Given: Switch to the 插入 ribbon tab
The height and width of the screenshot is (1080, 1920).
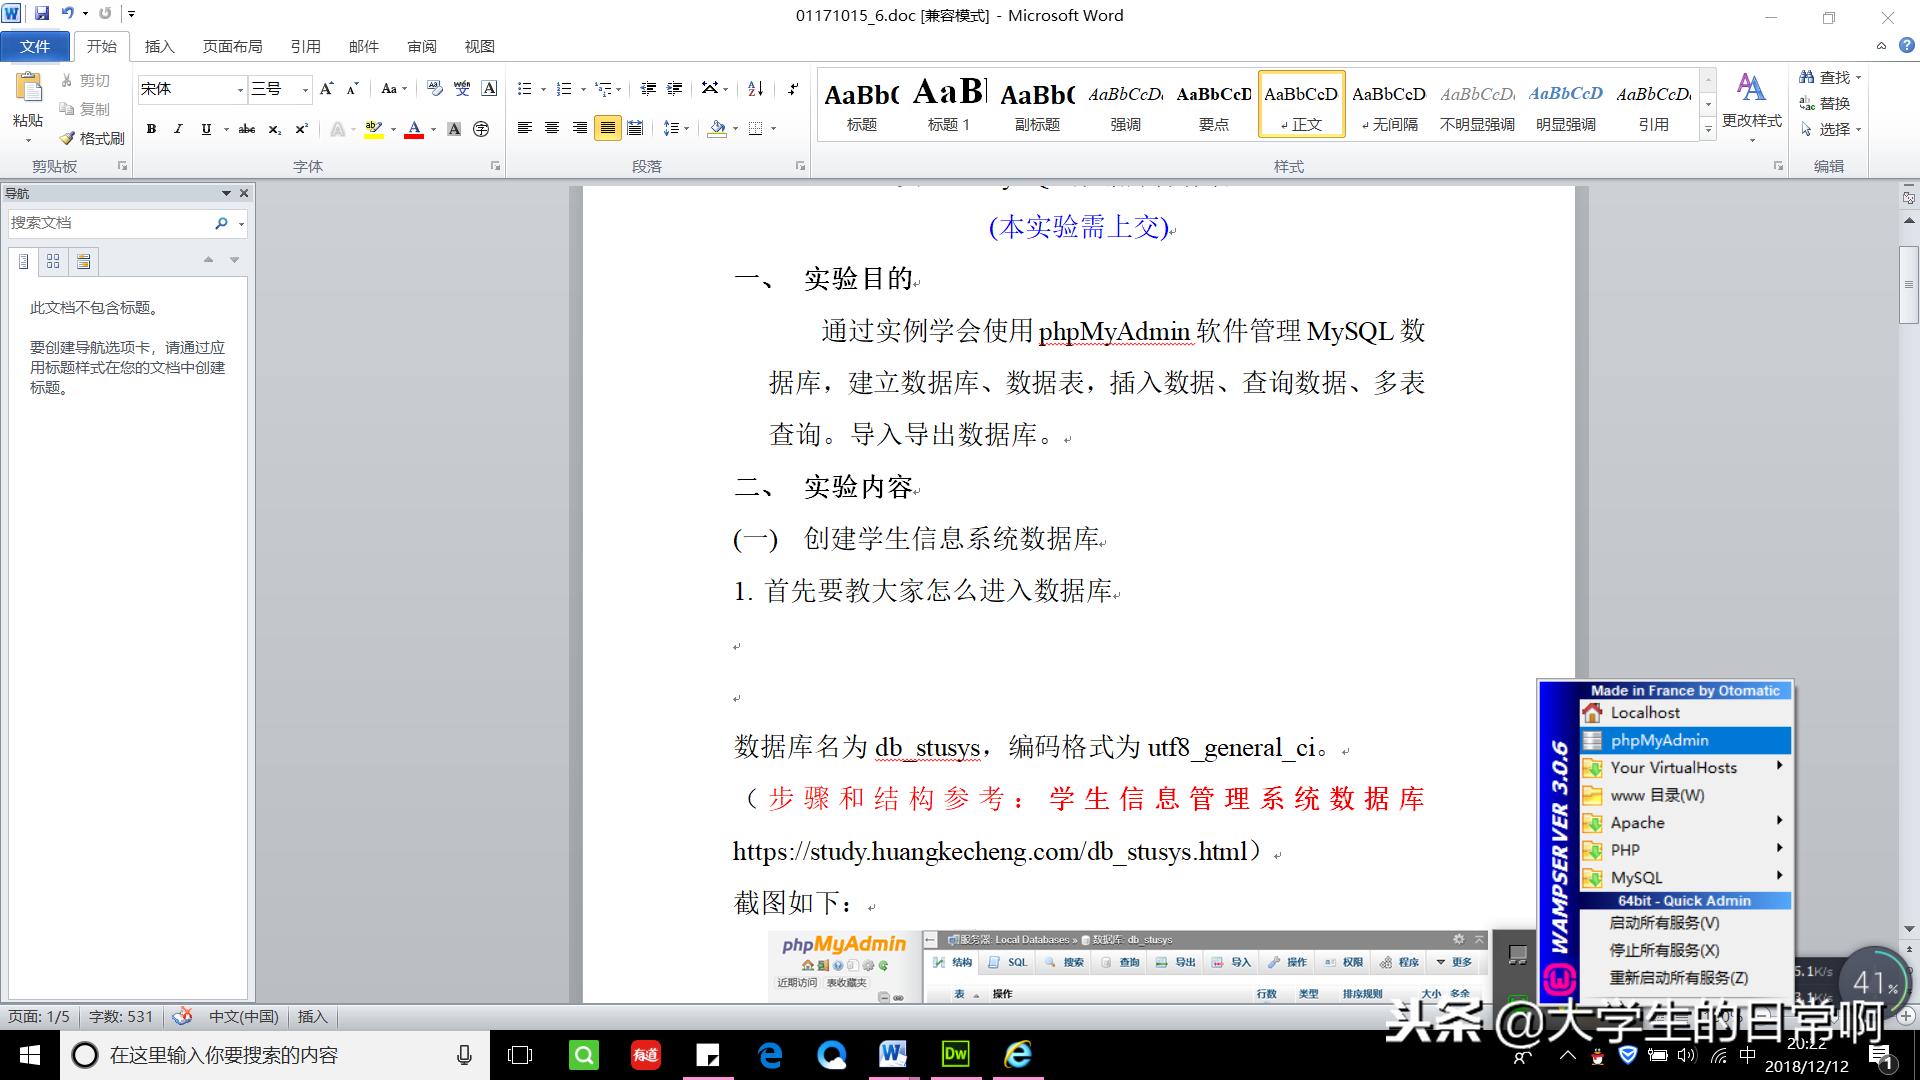Looking at the screenshot, I should 160,46.
